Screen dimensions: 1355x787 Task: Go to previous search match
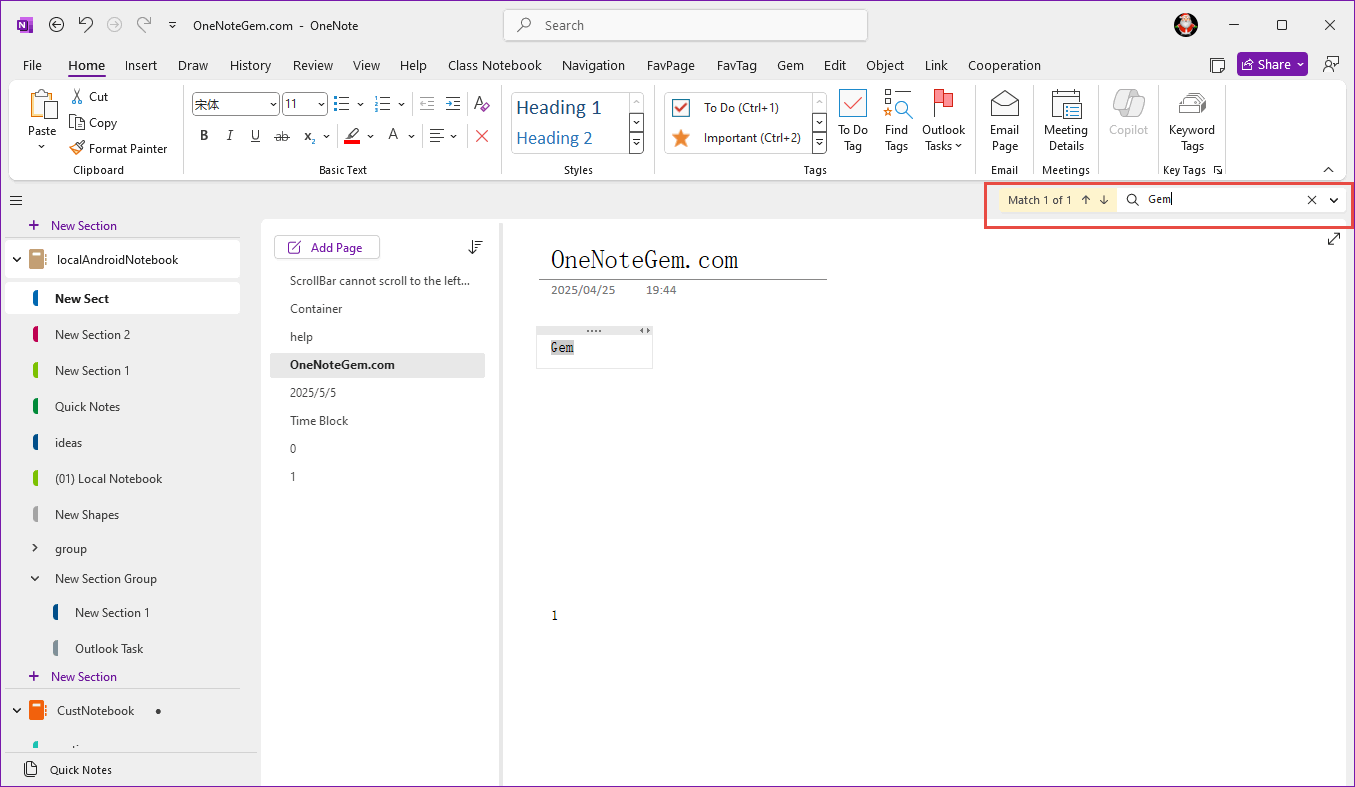pos(1086,200)
